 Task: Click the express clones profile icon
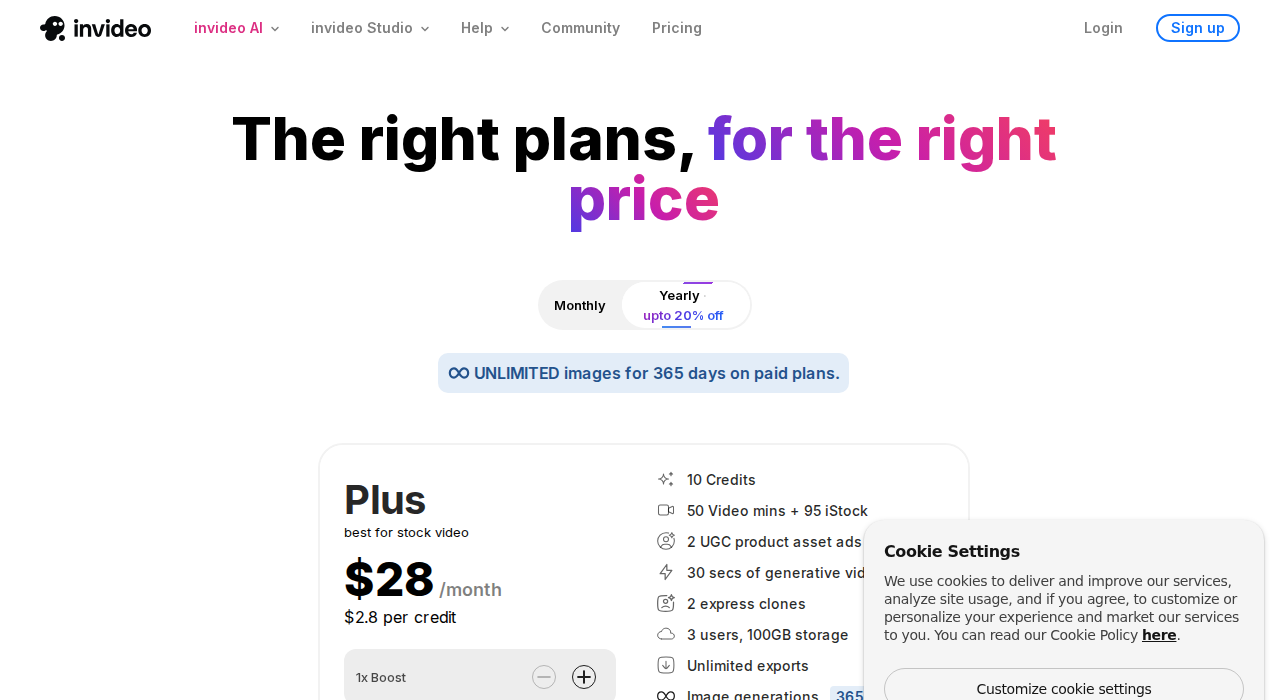[667, 604]
